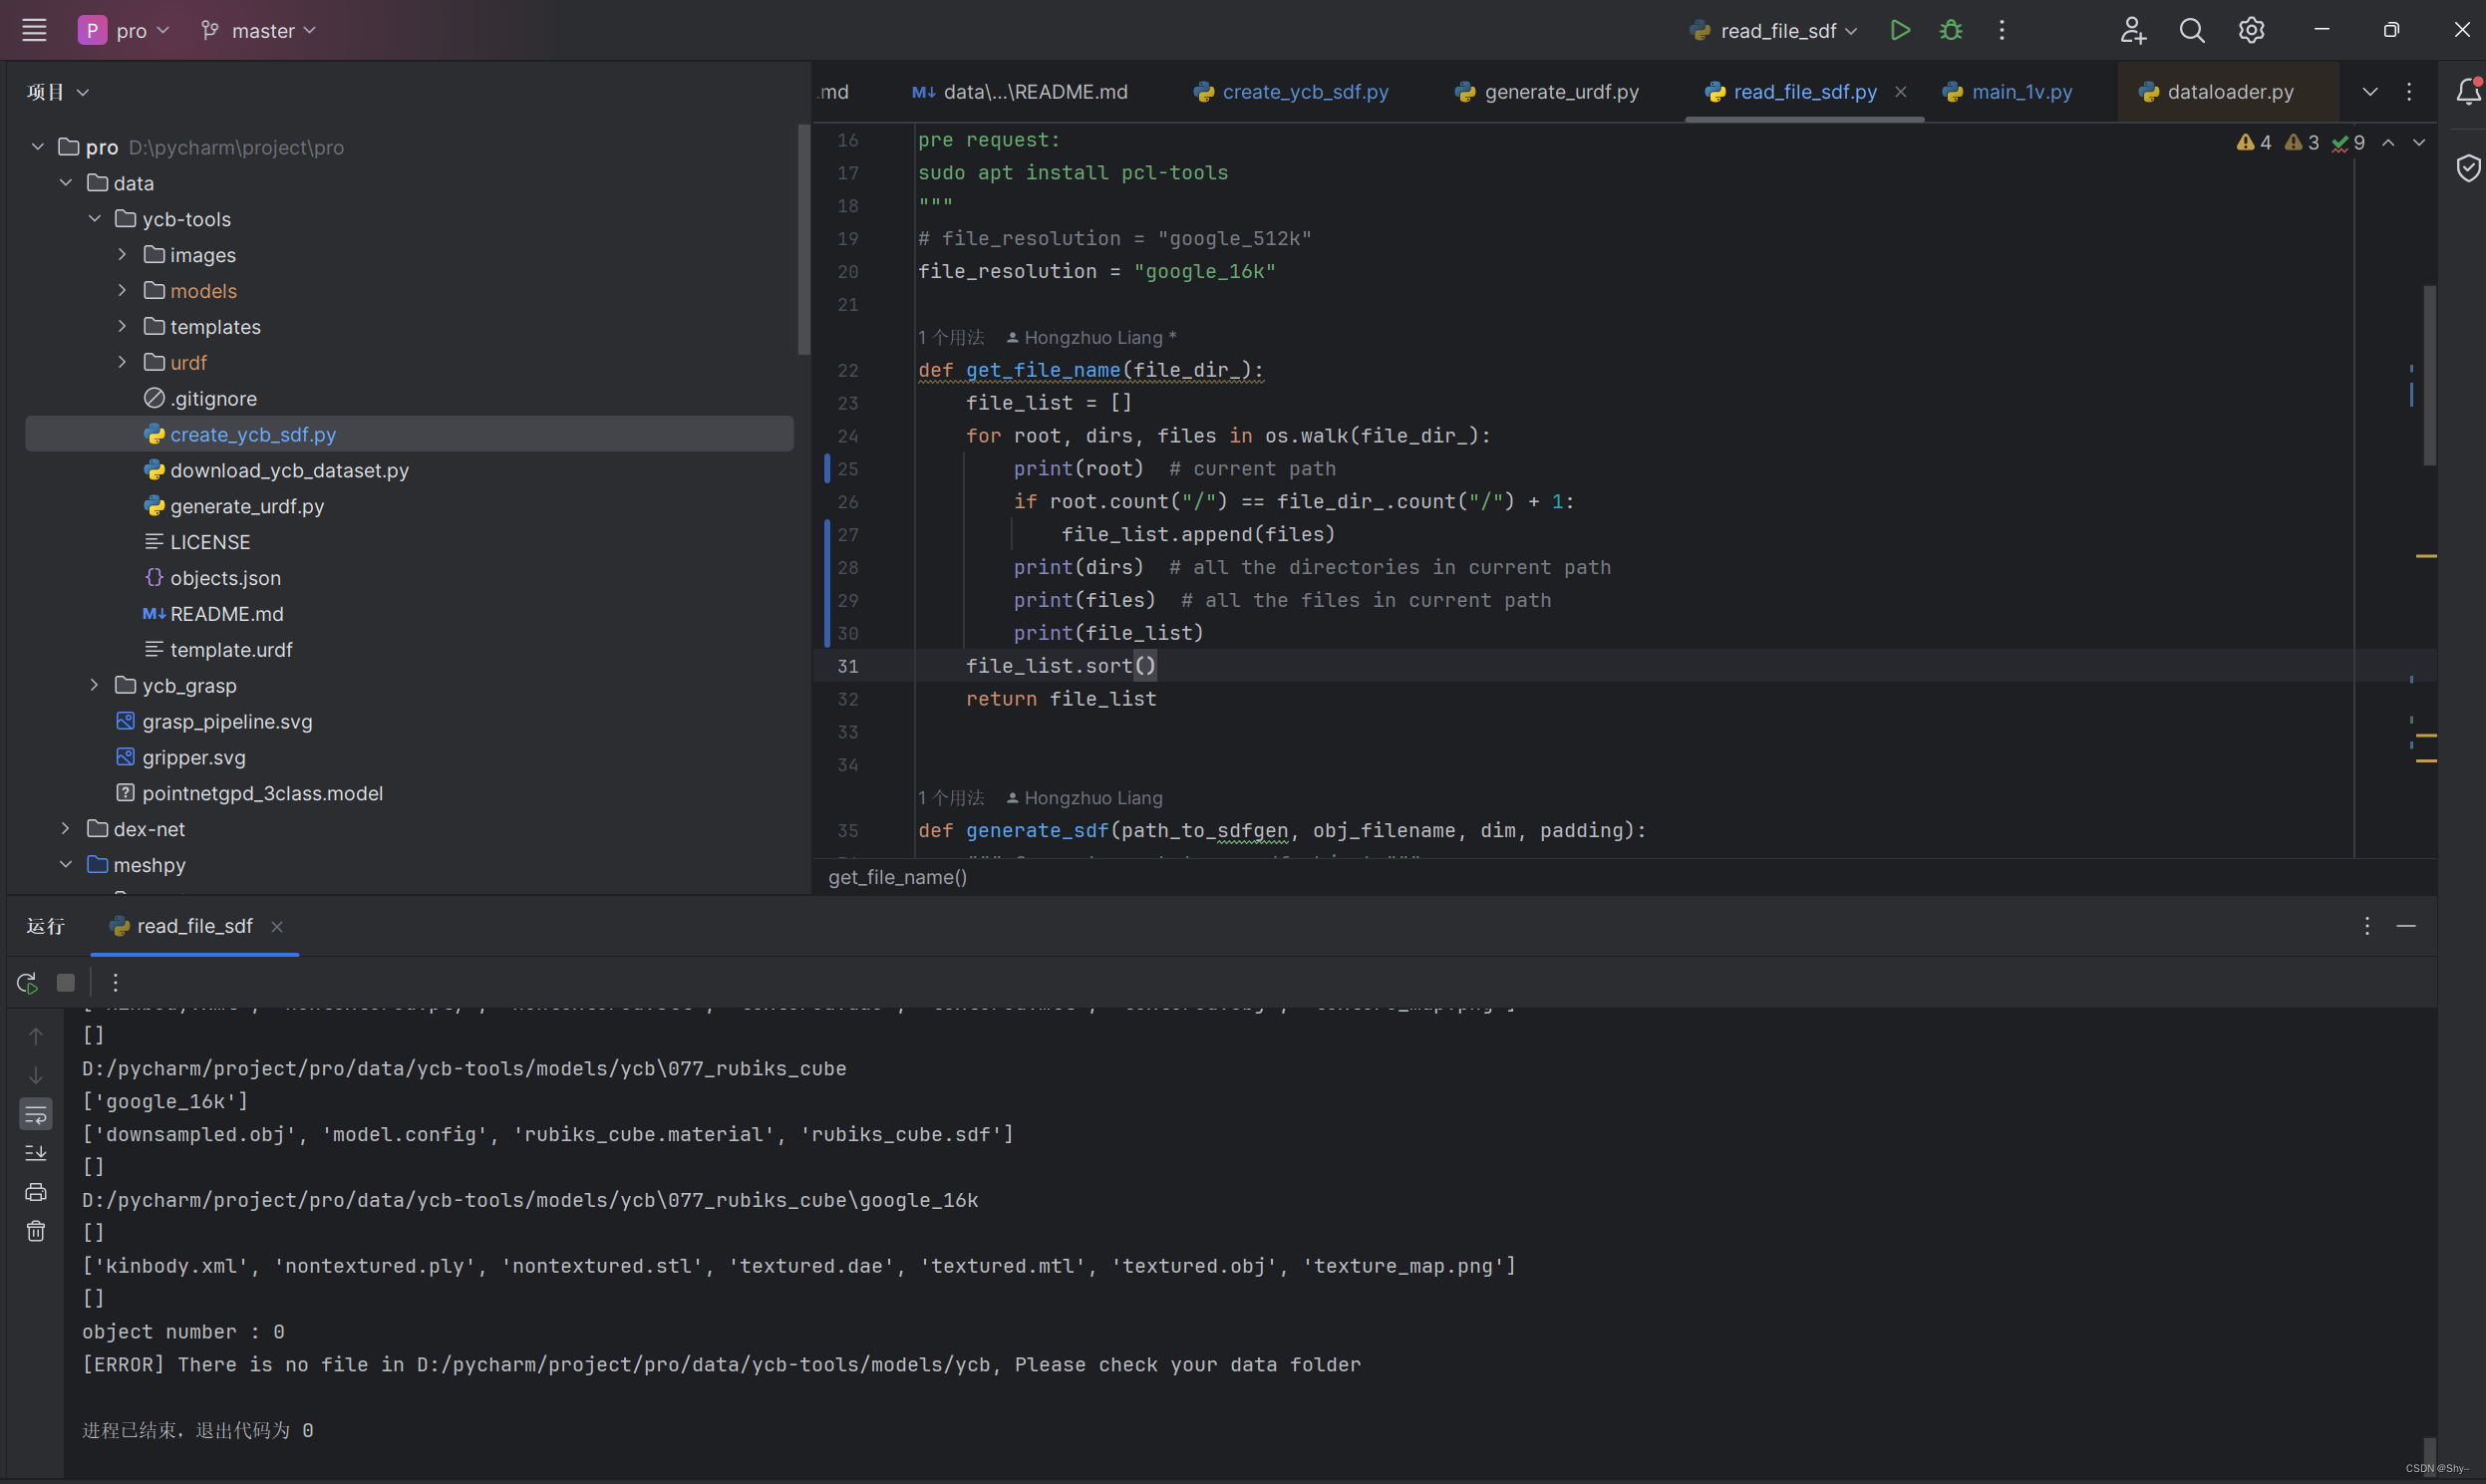Image resolution: width=2486 pixels, height=1484 pixels.
Task: Click the Debug bug icon
Action: coord(1950,30)
